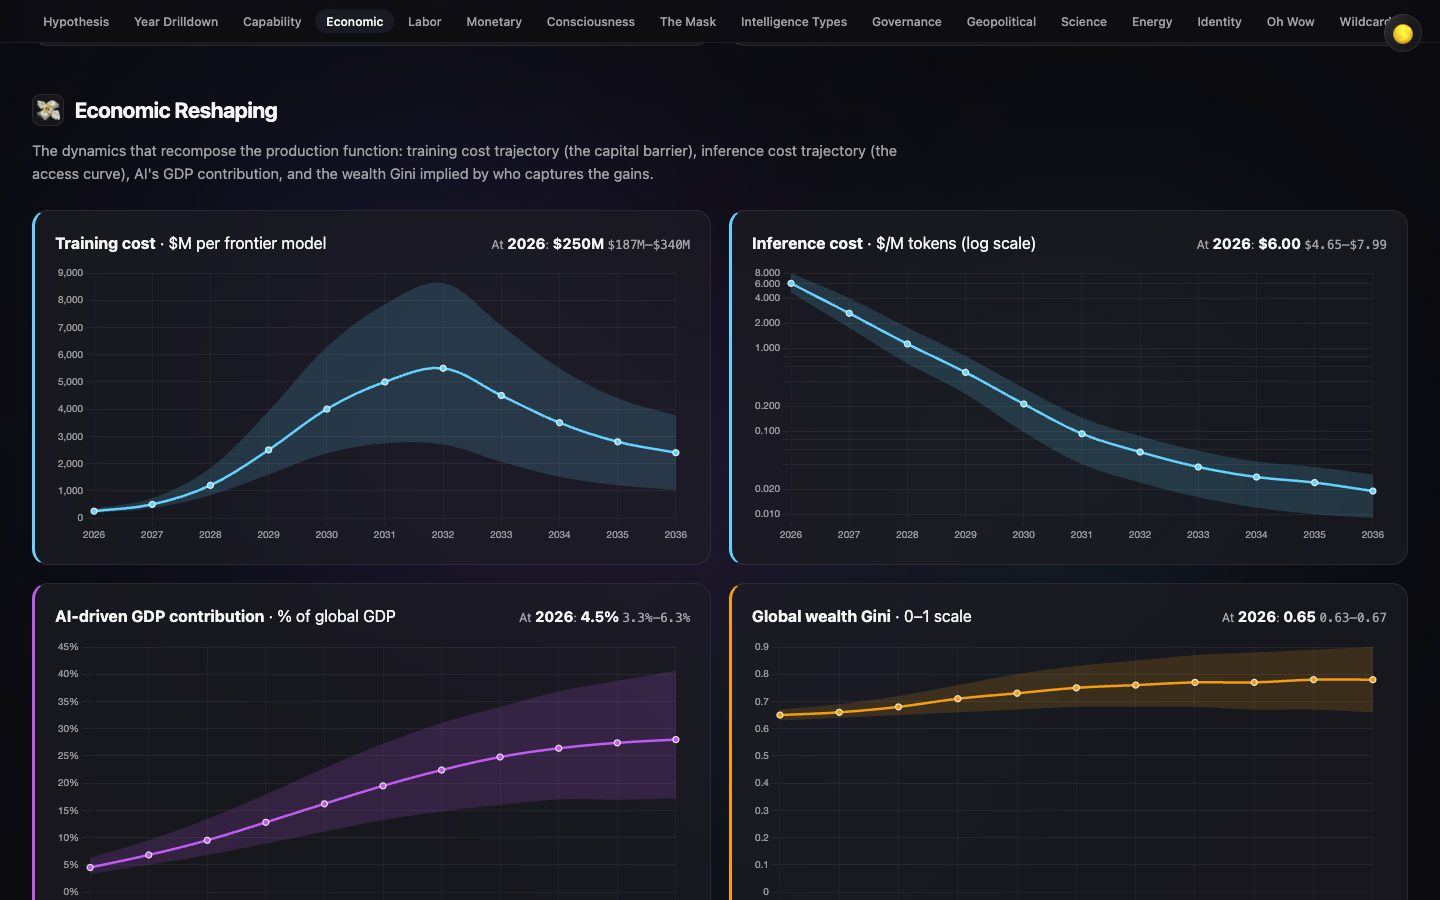The width and height of the screenshot is (1440, 900).
Task: Select Inference cost 2033 data point
Action: click(1198, 467)
